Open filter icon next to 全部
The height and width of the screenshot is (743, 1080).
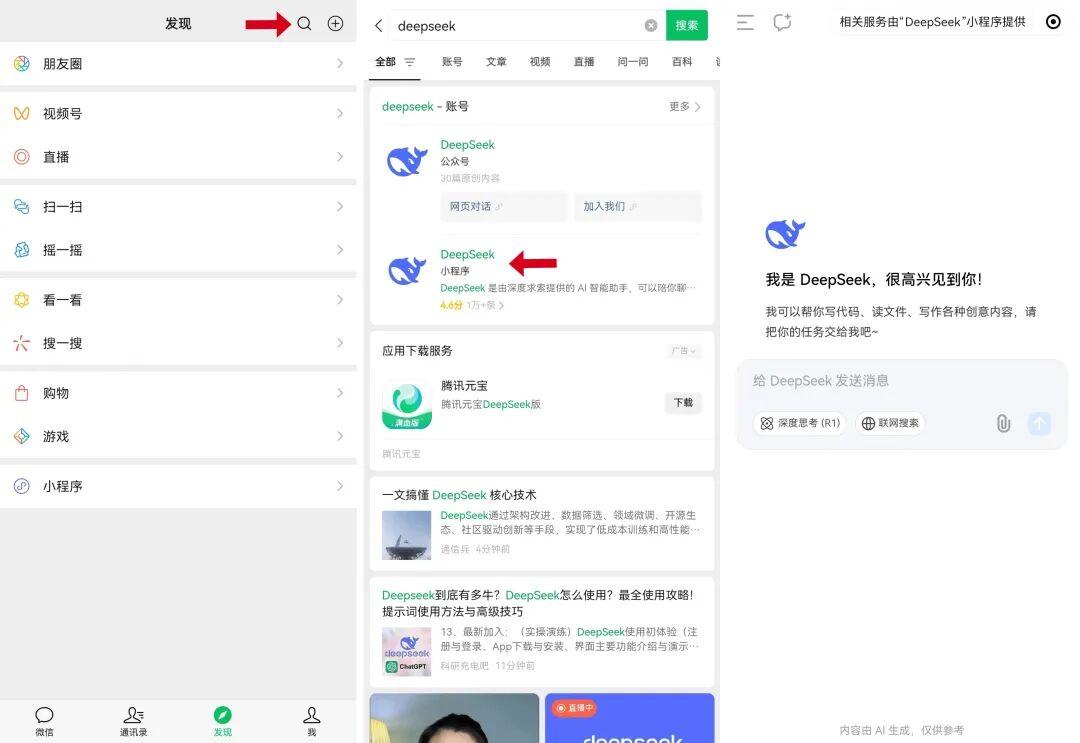pos(410,62)
